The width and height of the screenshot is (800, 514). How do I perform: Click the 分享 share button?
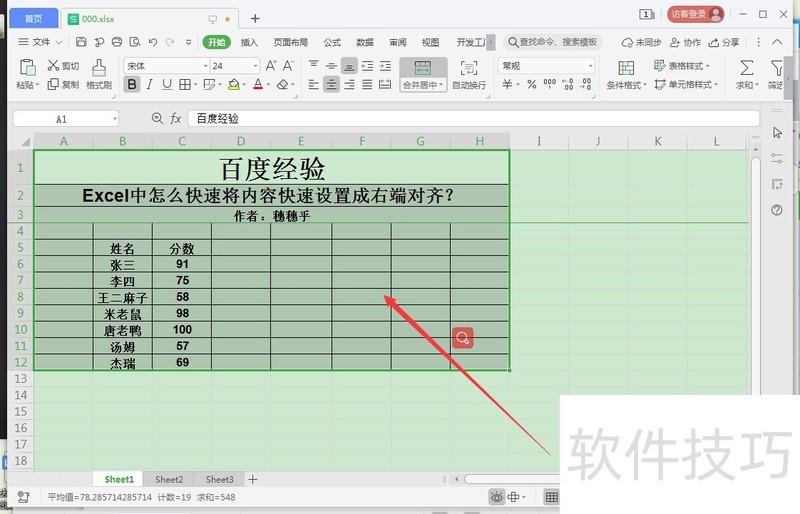724,42
